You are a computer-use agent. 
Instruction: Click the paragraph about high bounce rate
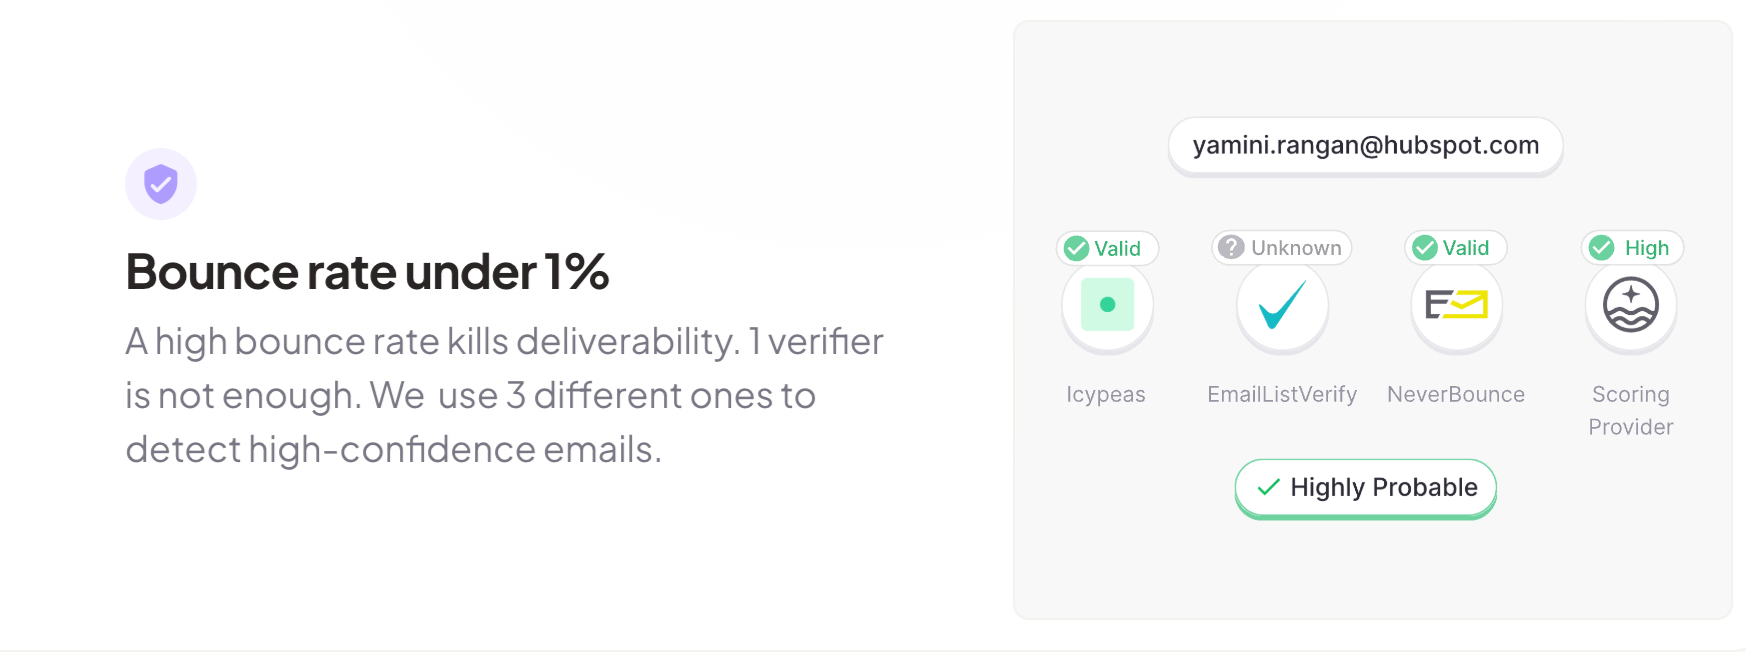point(504,395)
